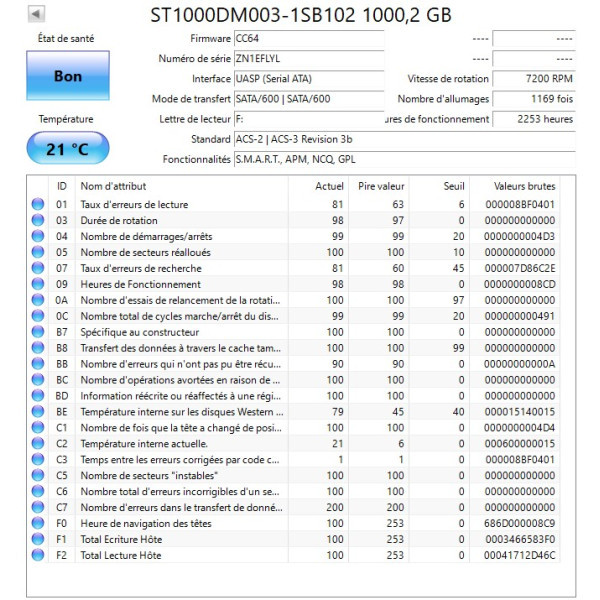Click the Seuil column header
This screenshot has height=600, width=600.
click(439, 186)
